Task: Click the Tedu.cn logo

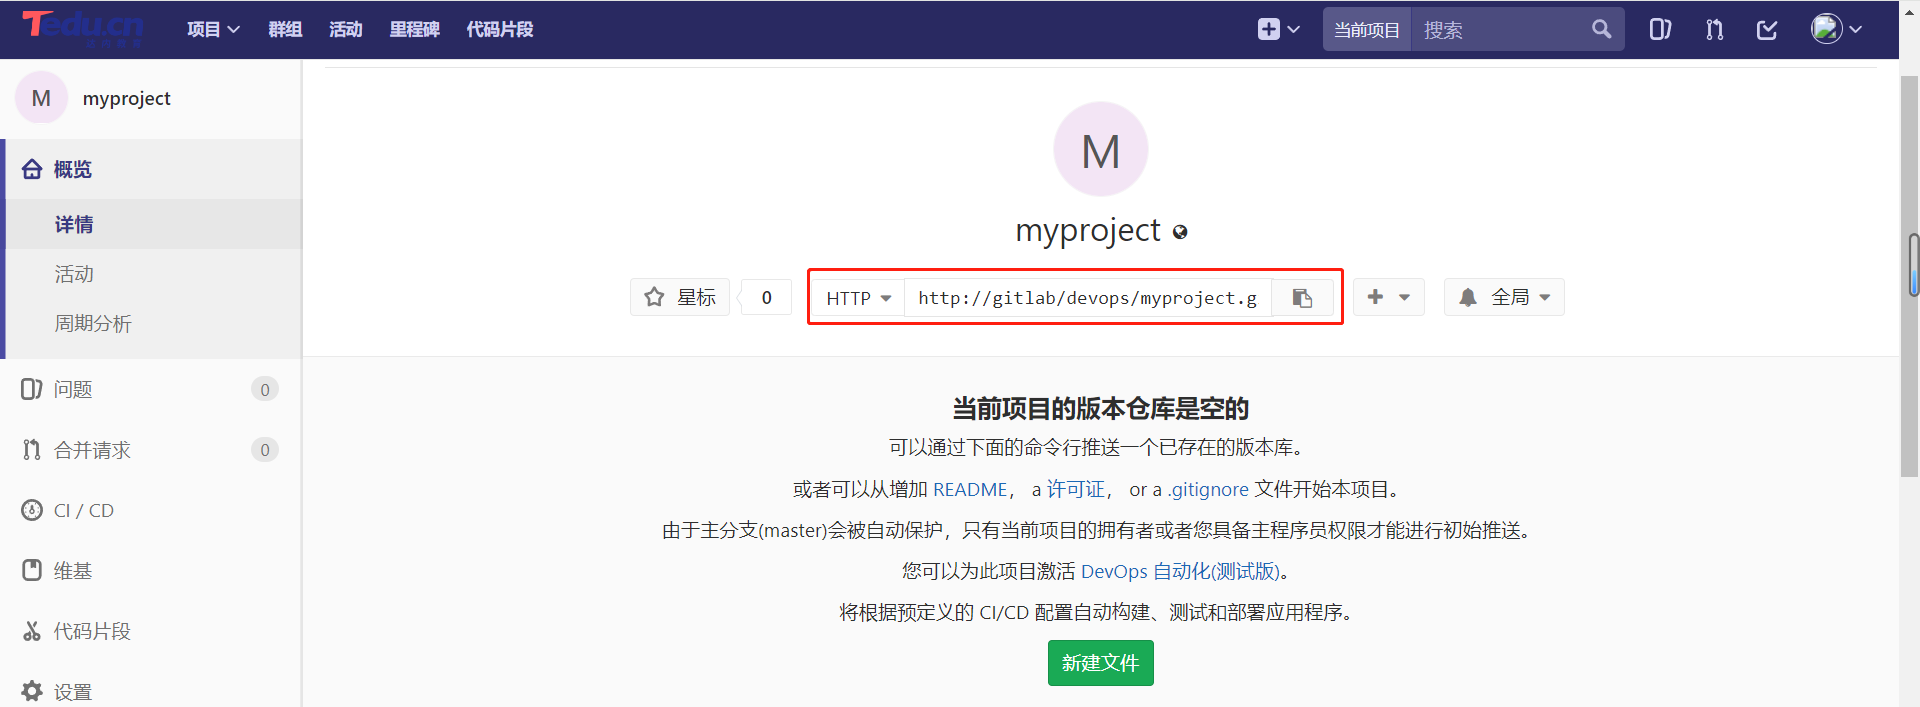Action: tap(83, 27)
